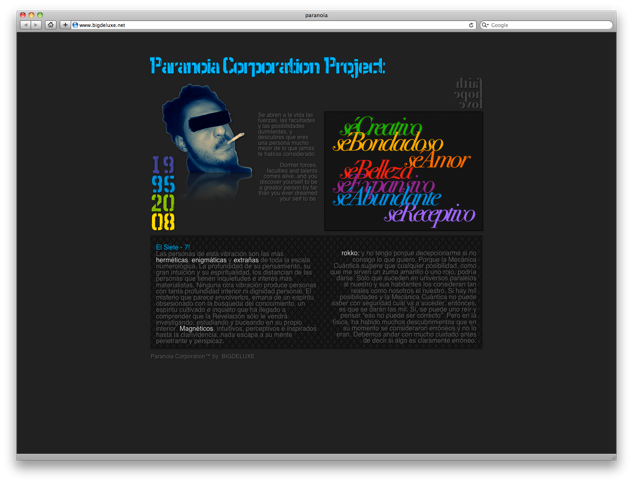Focus the Google search box
The image size is (633, 483).
pos(550,24)
